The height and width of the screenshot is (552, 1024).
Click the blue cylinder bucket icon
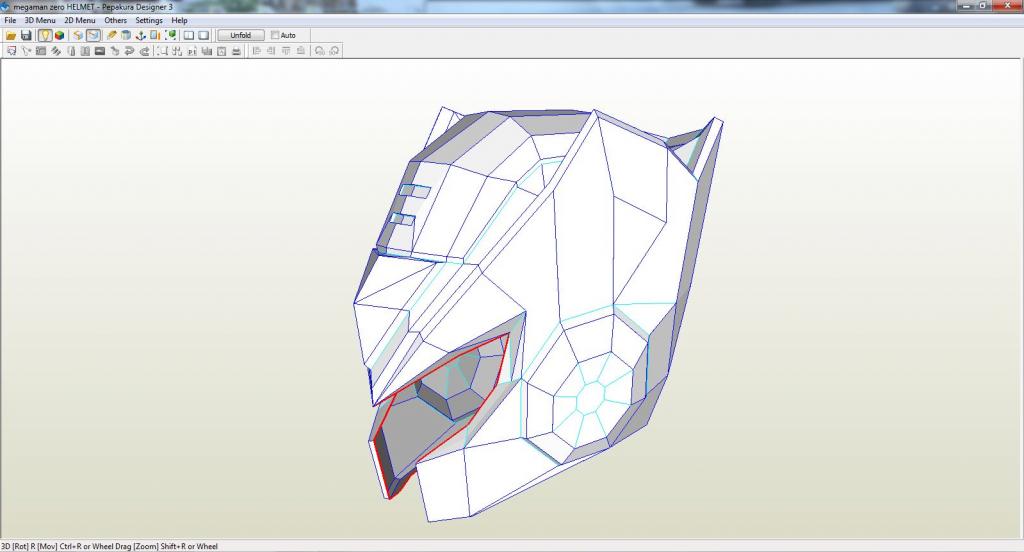[126, 35]
